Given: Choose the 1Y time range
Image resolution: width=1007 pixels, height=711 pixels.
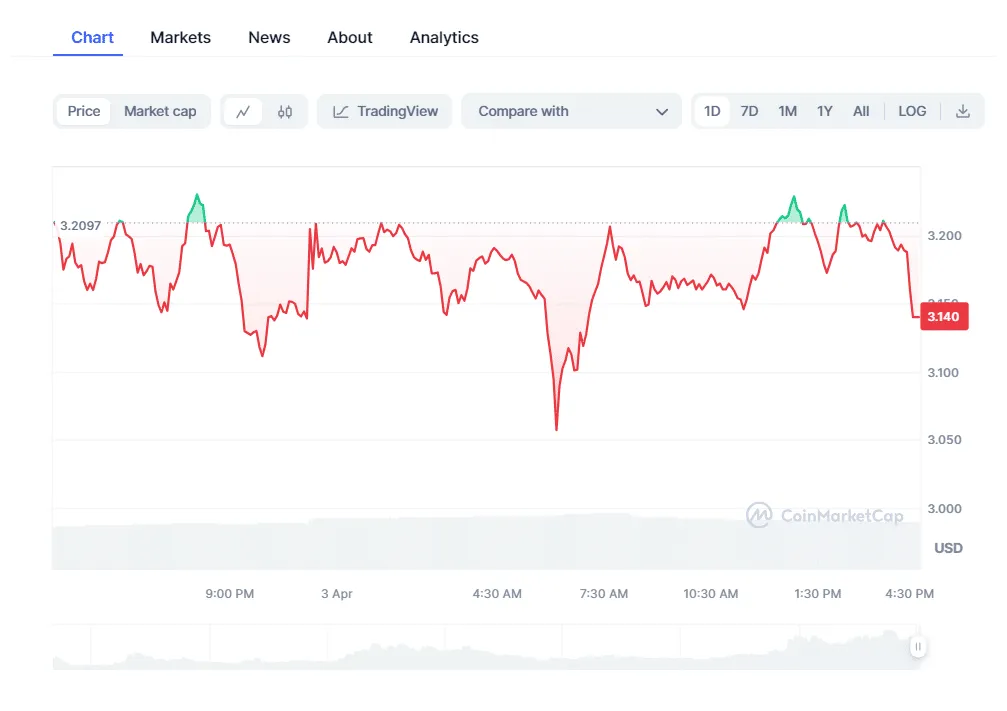Looking at the screenshot, I should click(824, 112).
